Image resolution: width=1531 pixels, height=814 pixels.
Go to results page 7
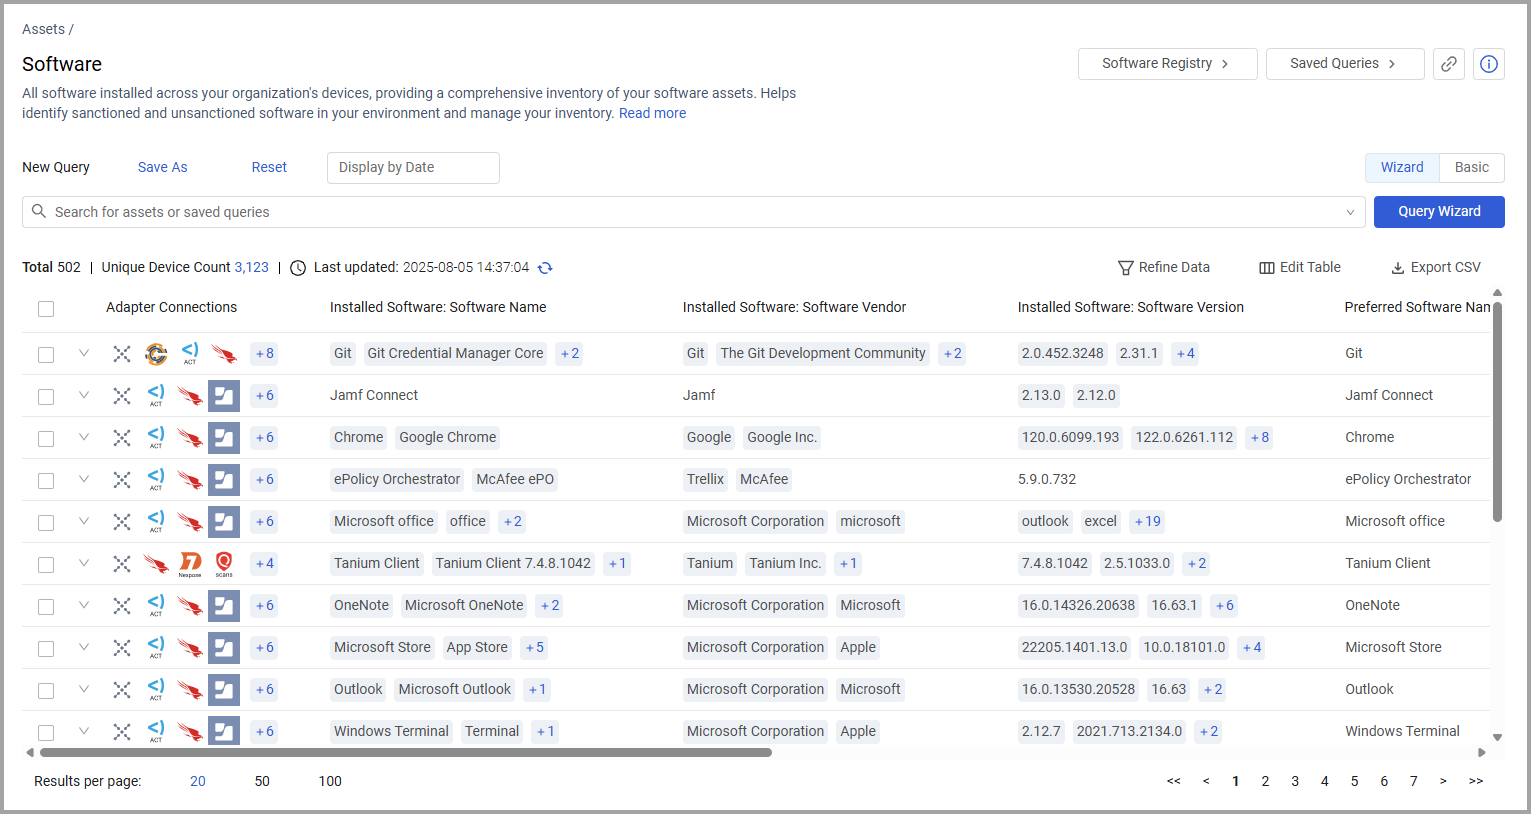click(1414, 781)
